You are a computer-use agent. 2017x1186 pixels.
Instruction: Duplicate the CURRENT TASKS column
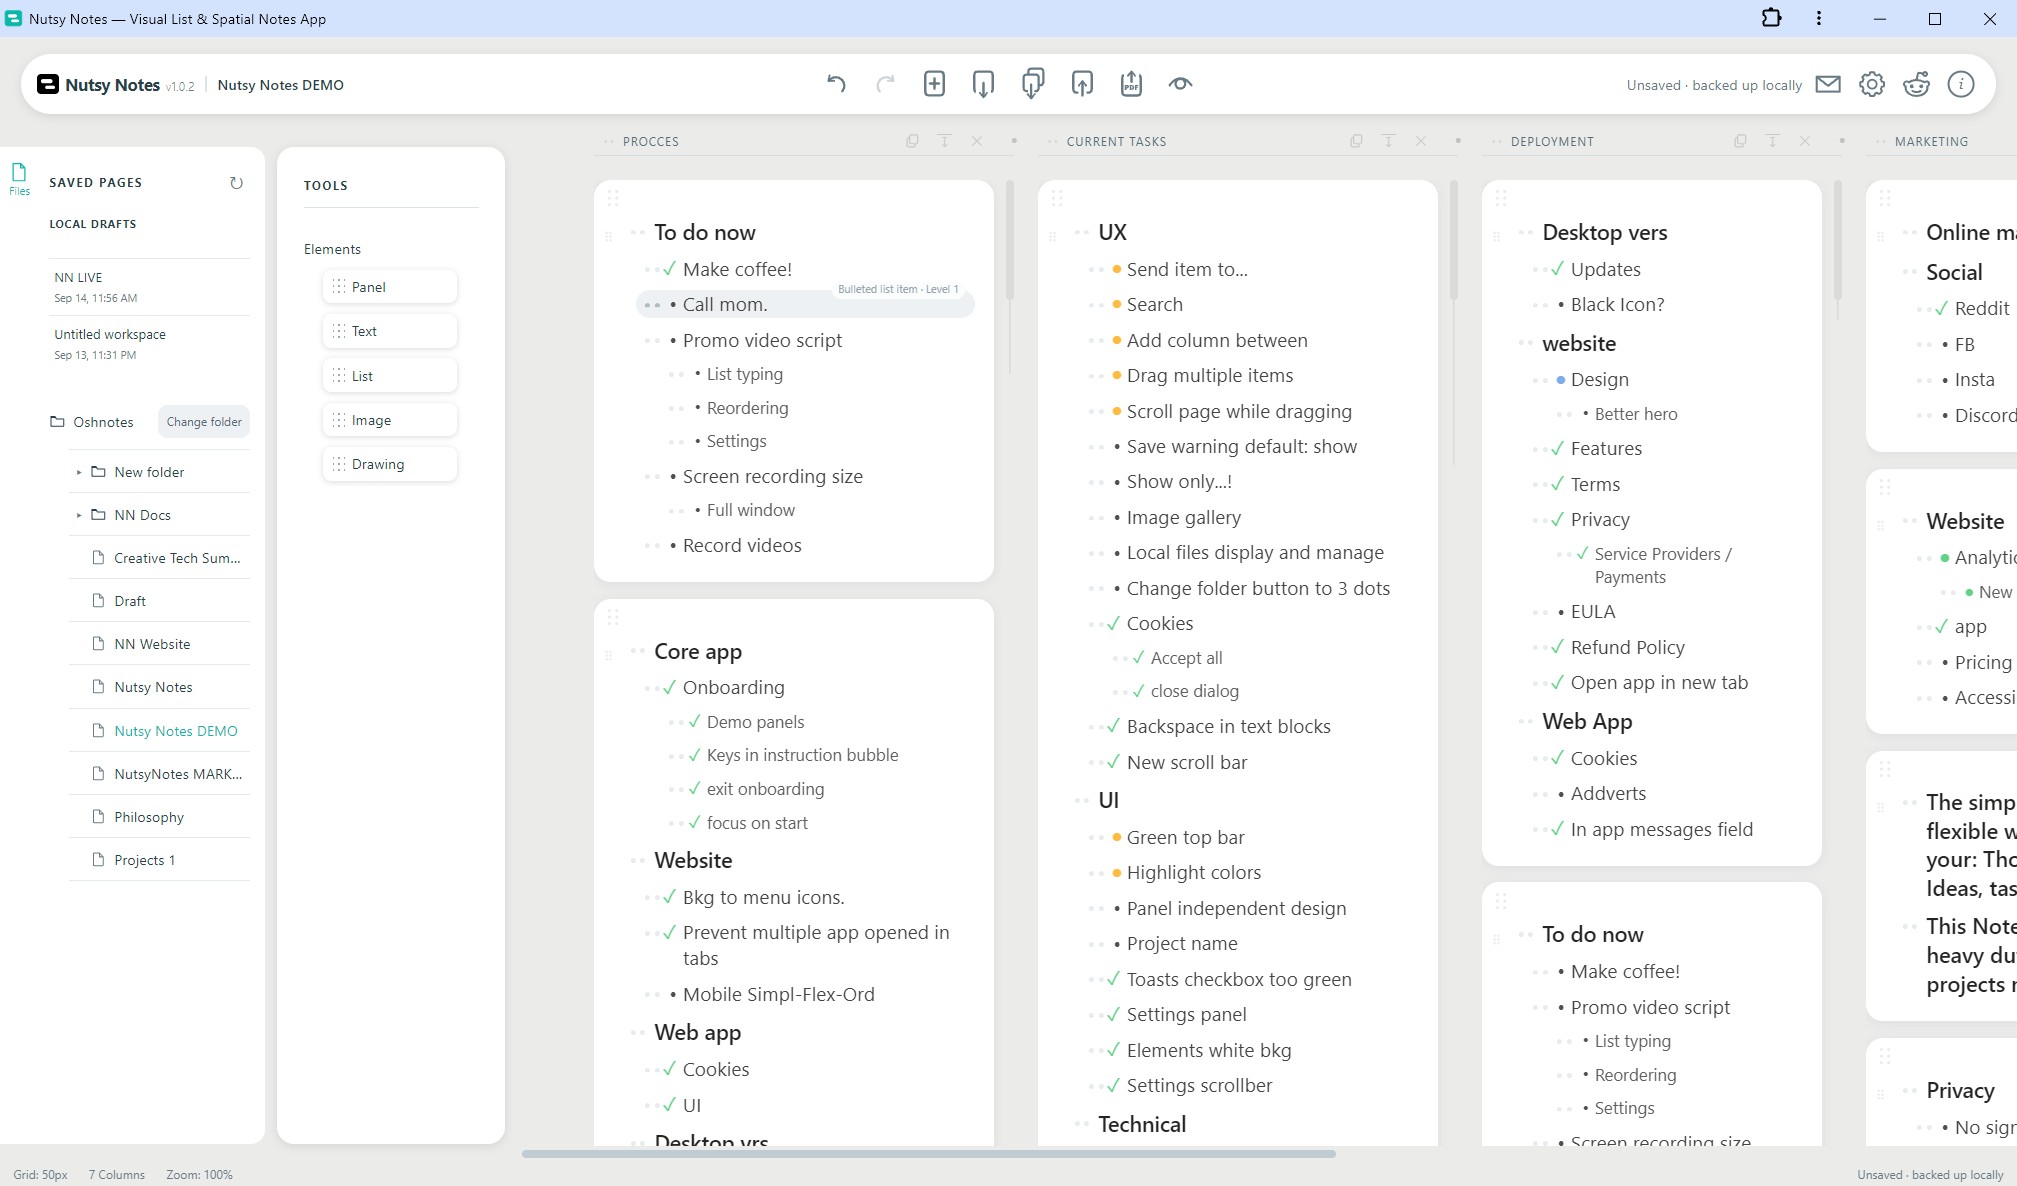[x=1356, y=141]
